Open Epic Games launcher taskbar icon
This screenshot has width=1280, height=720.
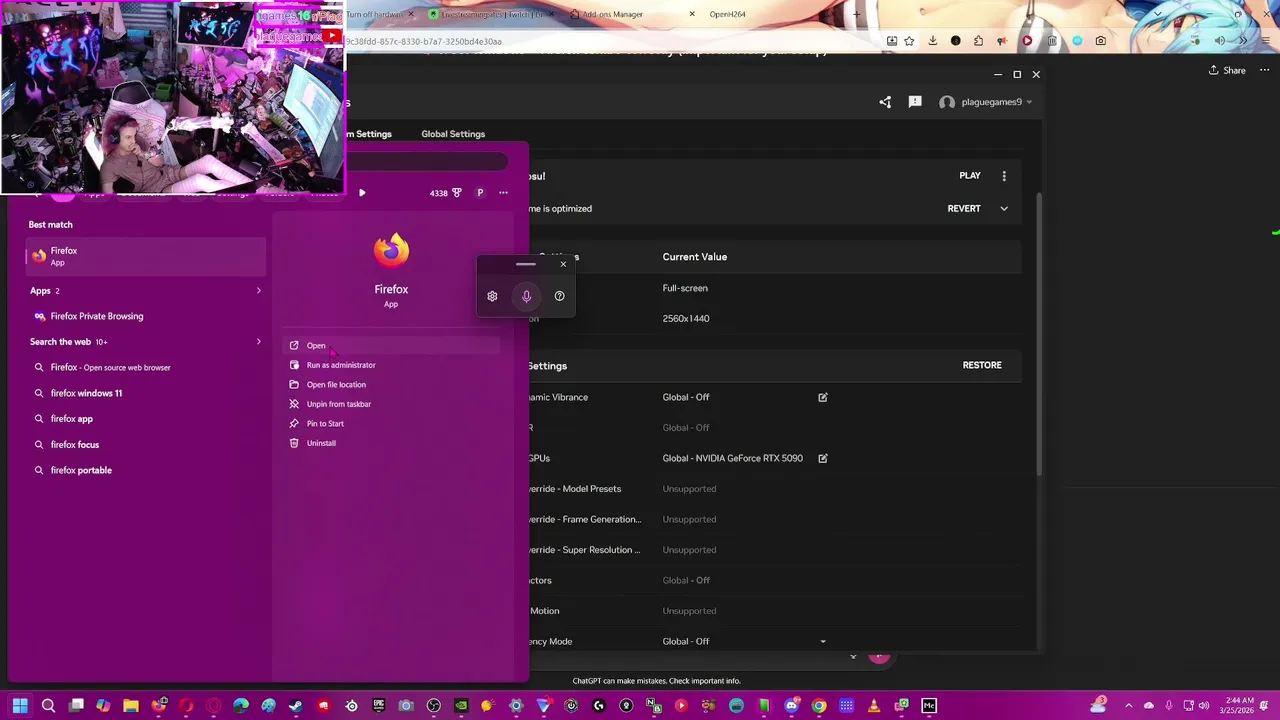379,706
